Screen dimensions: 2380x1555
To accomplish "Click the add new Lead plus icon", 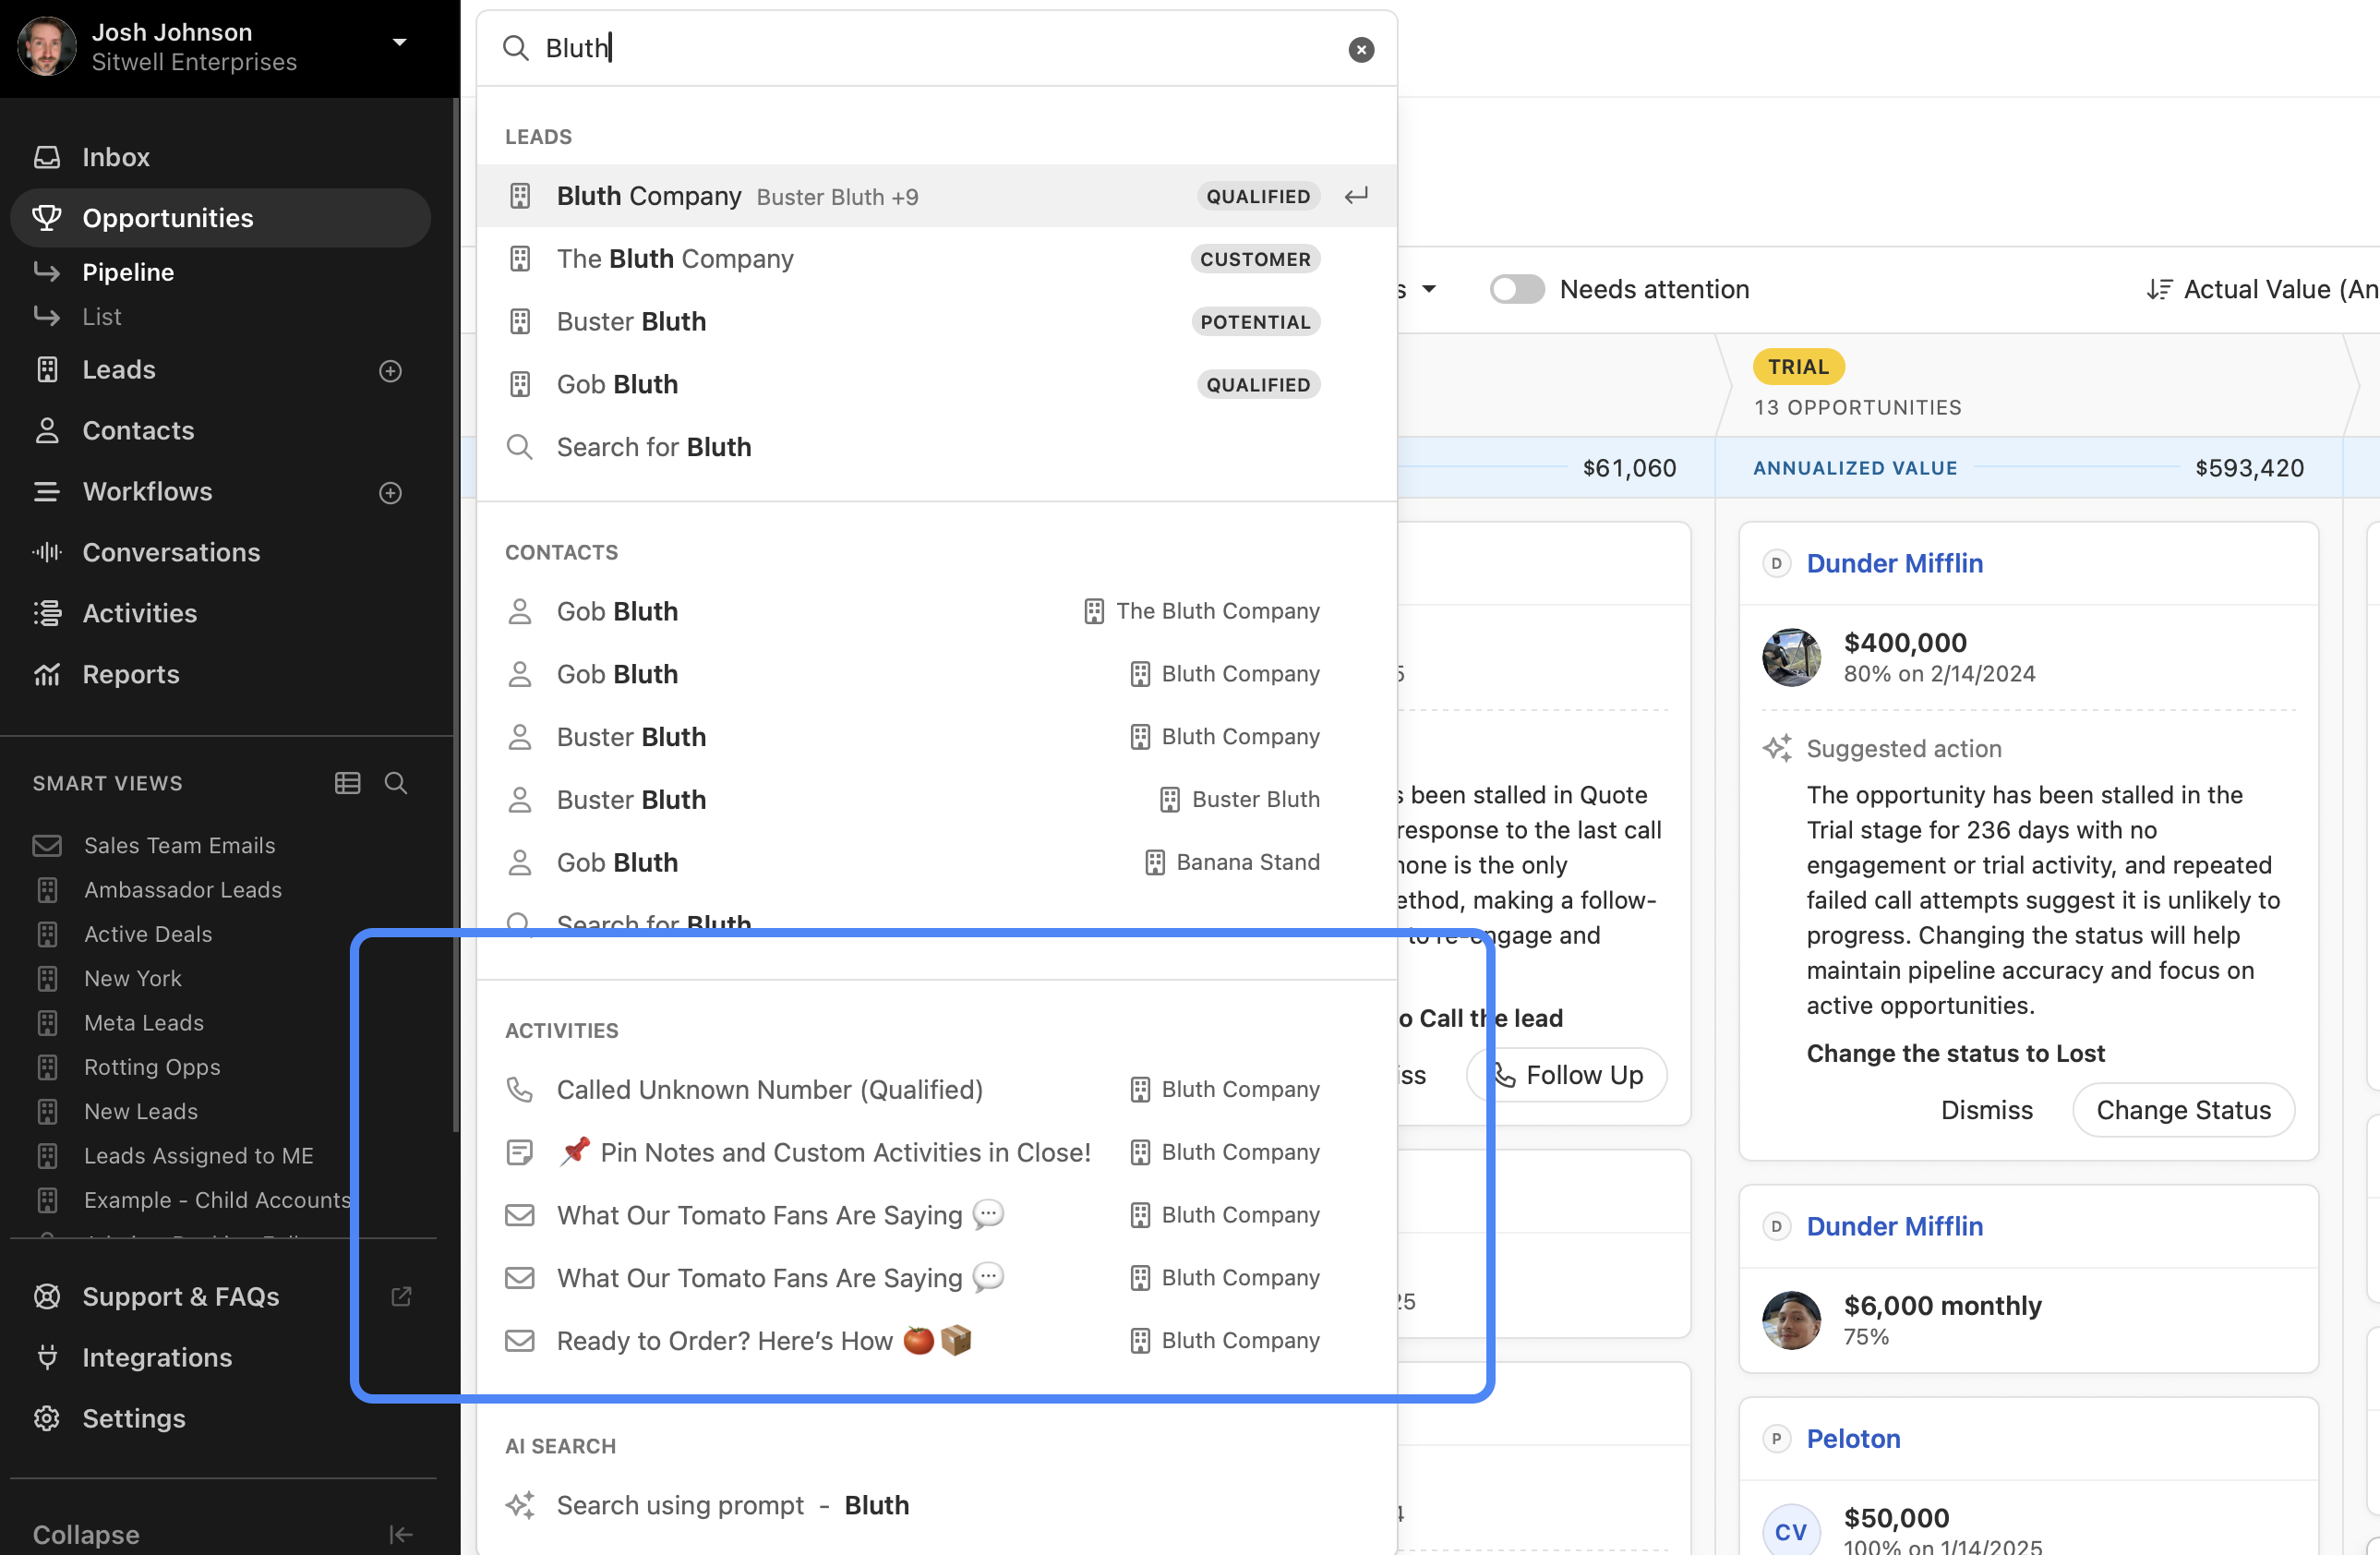I will pos(390,371).
